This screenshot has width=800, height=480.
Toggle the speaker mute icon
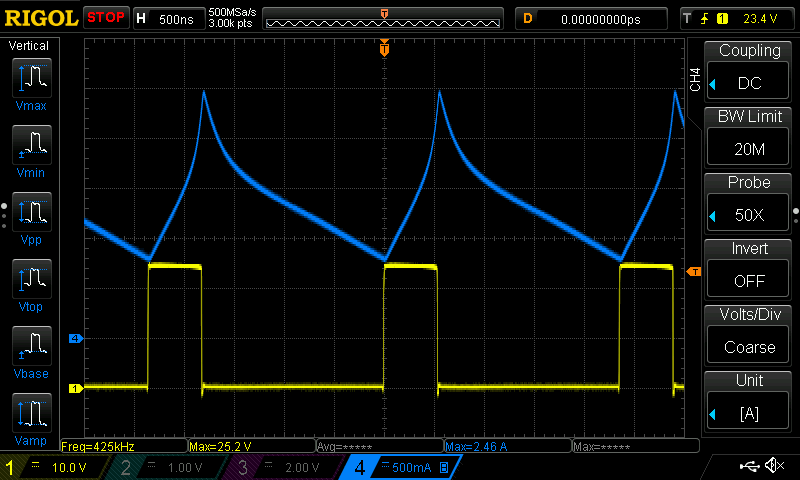pyautogui.click(x=774, y=466)
